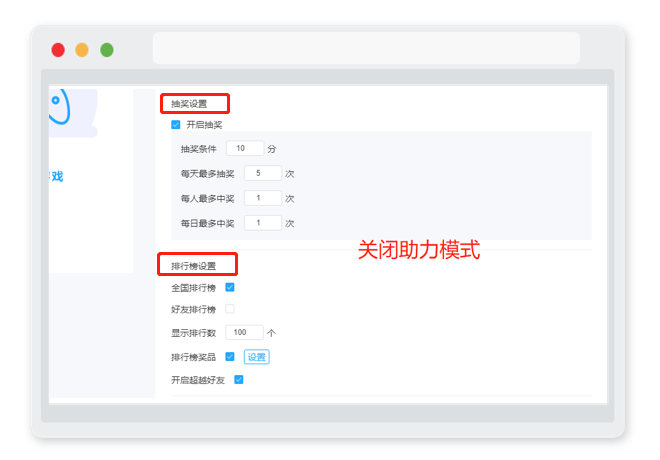
Task: Focus the 每天最多抽奖 input field
Action: pyautogui.click(x=263, y=173)
